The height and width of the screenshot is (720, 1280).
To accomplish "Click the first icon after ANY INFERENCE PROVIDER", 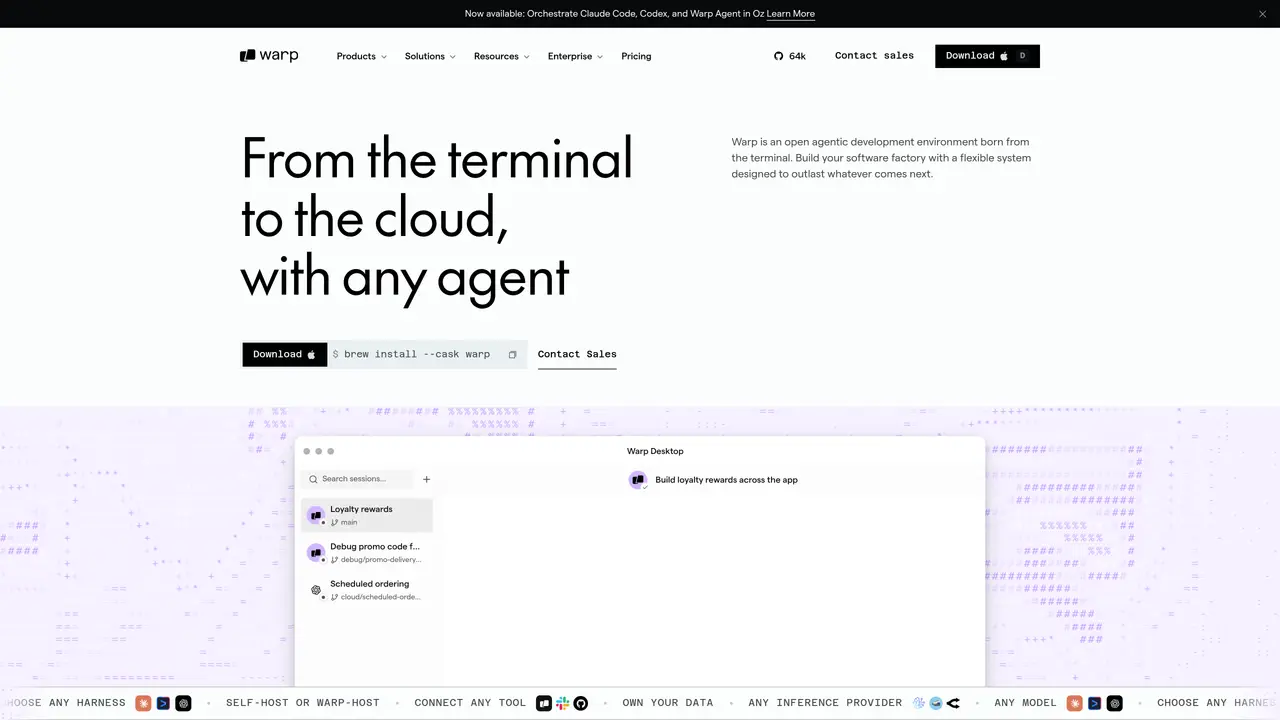I will coord(919,703).
